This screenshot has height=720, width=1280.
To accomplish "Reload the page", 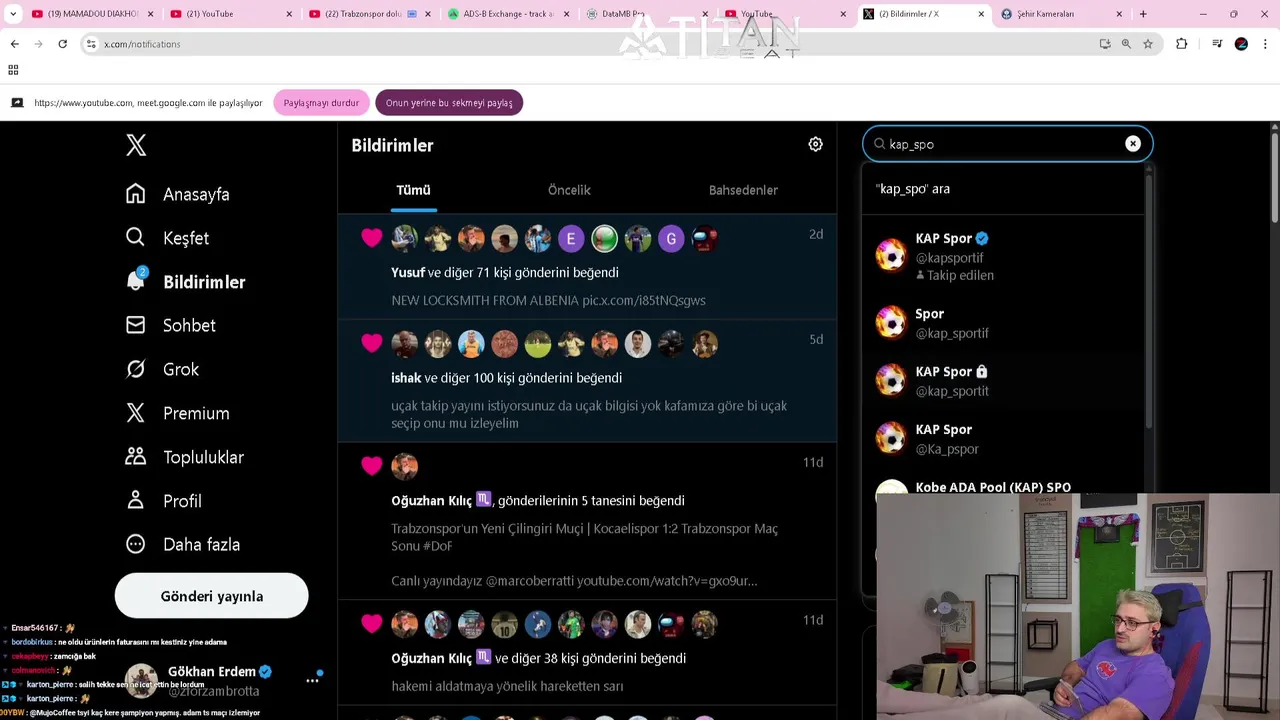I will coord(62,44).
